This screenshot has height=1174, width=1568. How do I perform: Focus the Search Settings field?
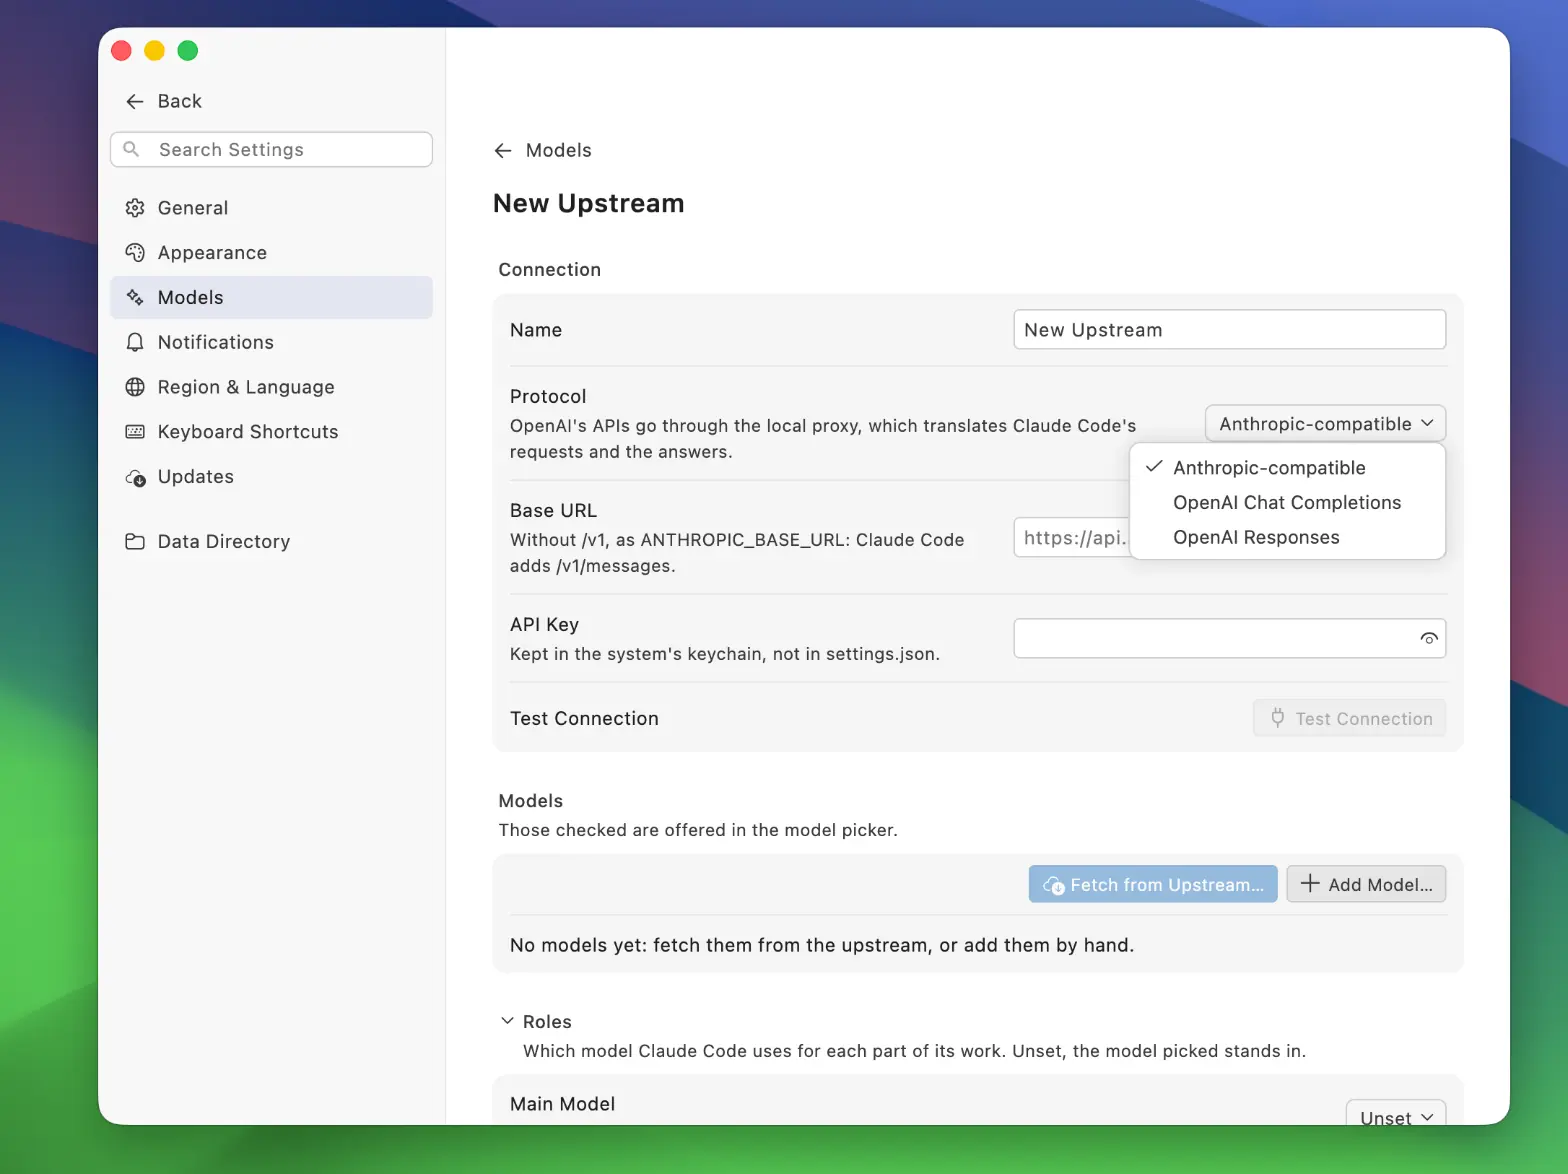coord(271,149)
